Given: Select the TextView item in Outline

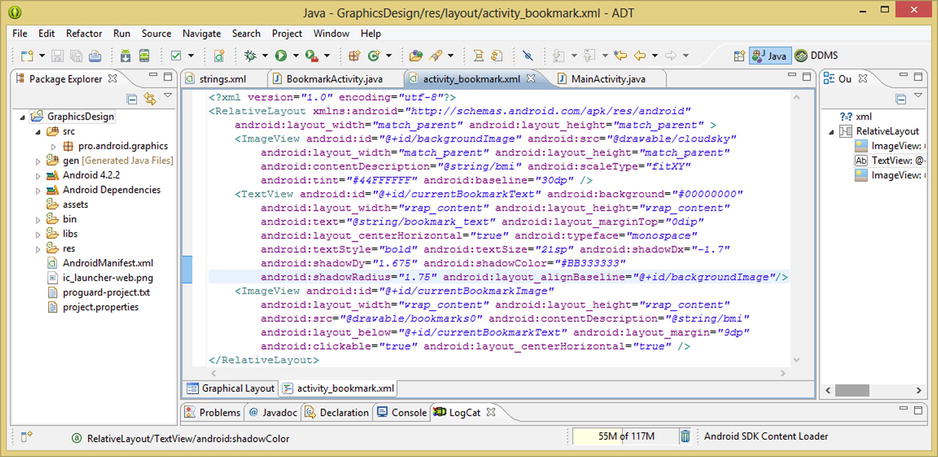Looking at the screenshot, I should pyautogui.click(x=890, y=161).
